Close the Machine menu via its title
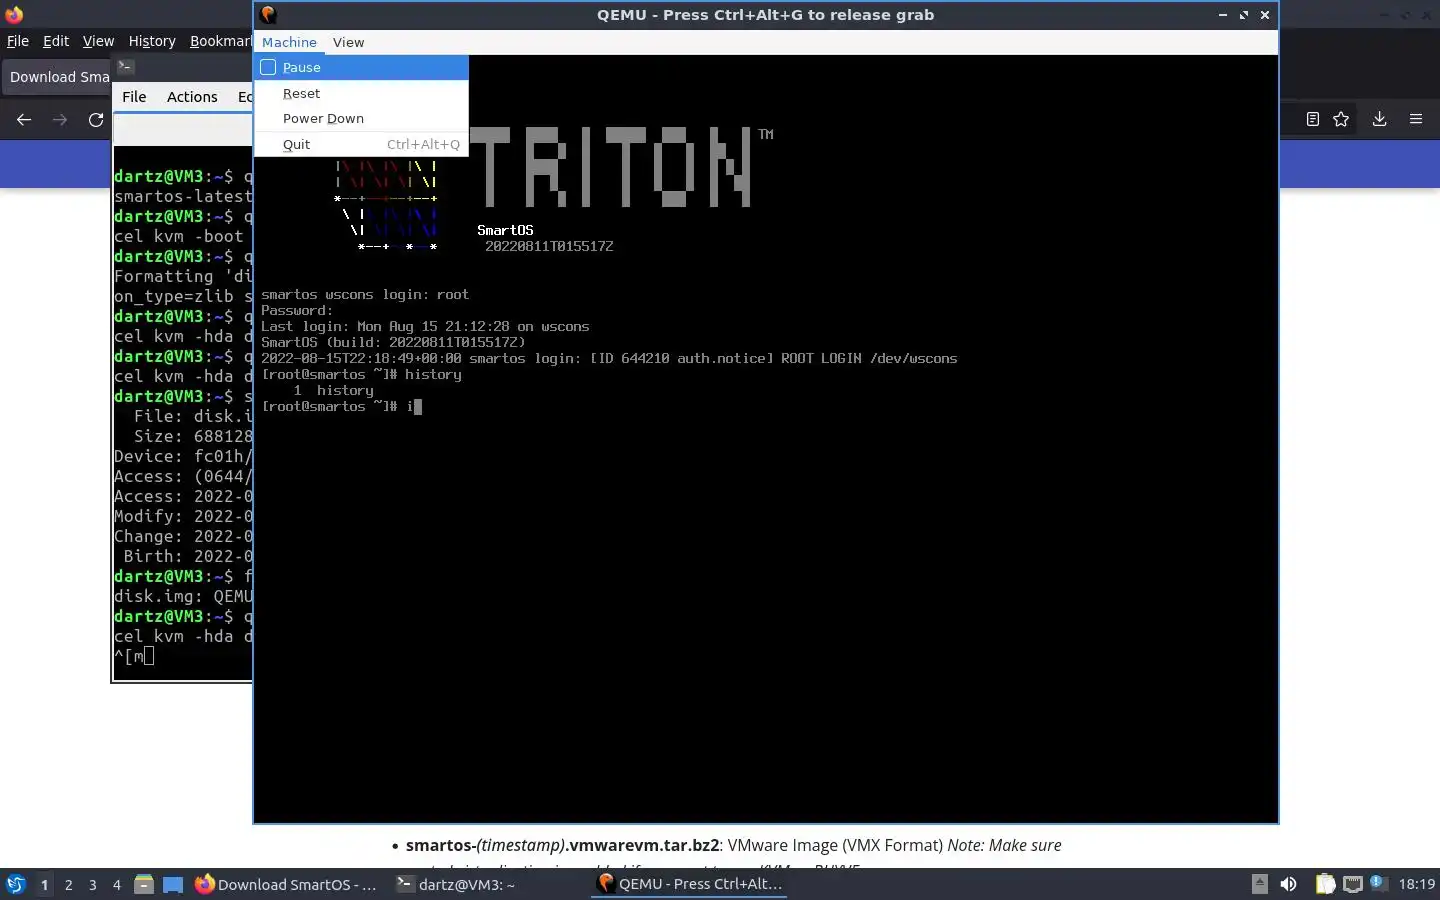 pyautogui.click(x=289, y=42)
